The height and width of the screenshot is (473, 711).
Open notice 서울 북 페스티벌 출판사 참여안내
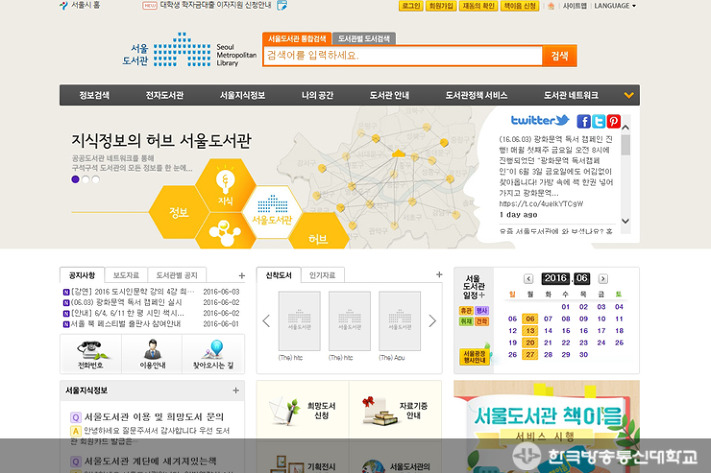tap(126, 324)
